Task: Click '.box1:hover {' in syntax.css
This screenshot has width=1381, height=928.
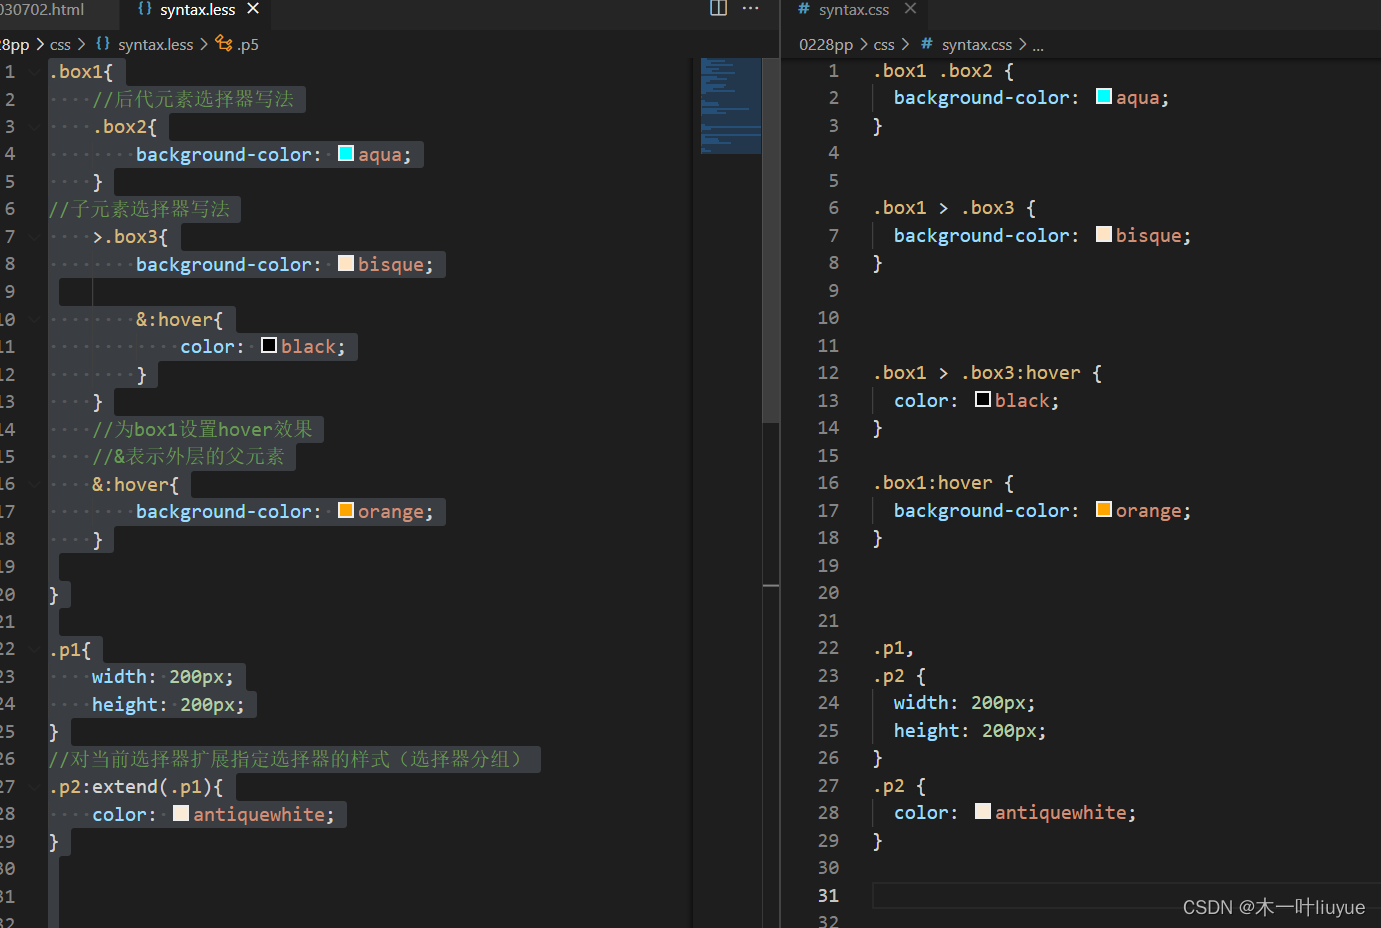Action: tap(943, 483)
